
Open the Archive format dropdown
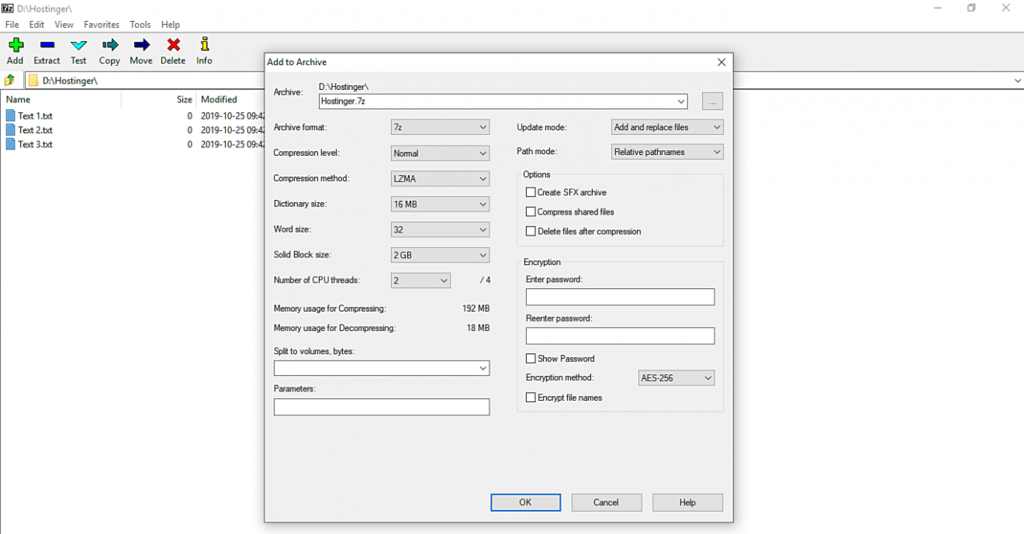pos(439,128)
